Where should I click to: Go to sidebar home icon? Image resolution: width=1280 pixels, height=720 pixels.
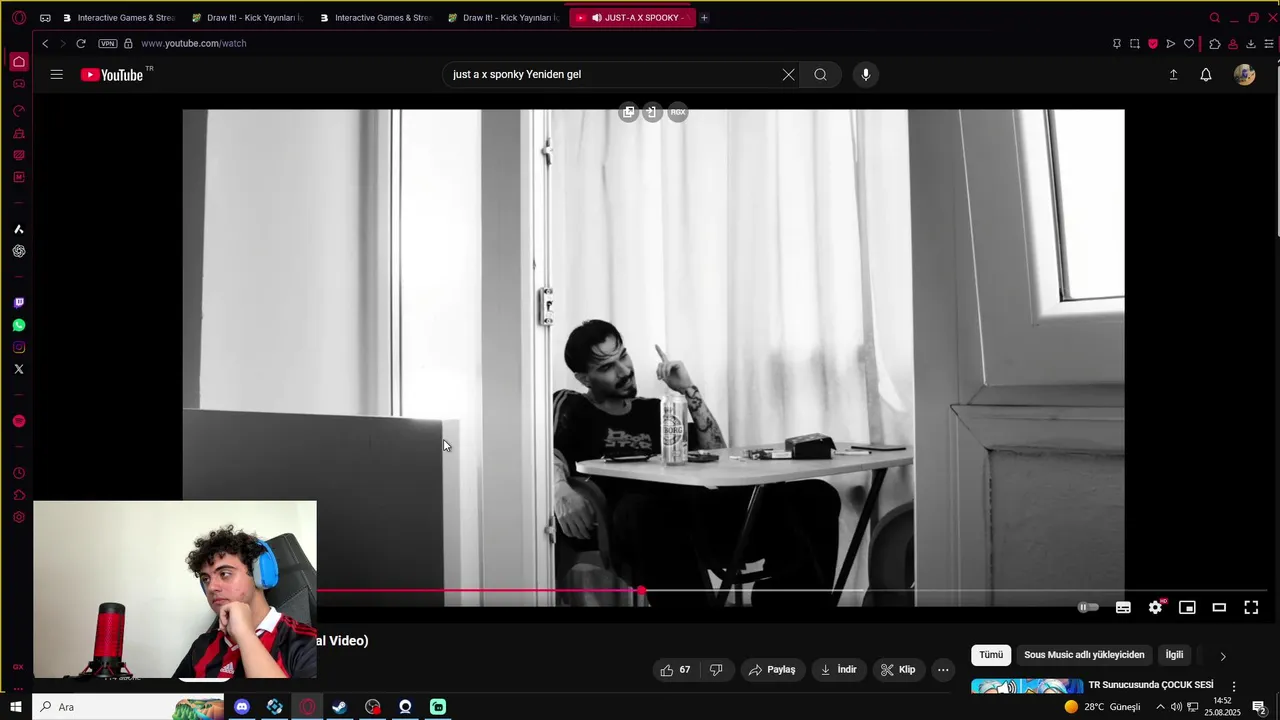click(x=19, y=62)
